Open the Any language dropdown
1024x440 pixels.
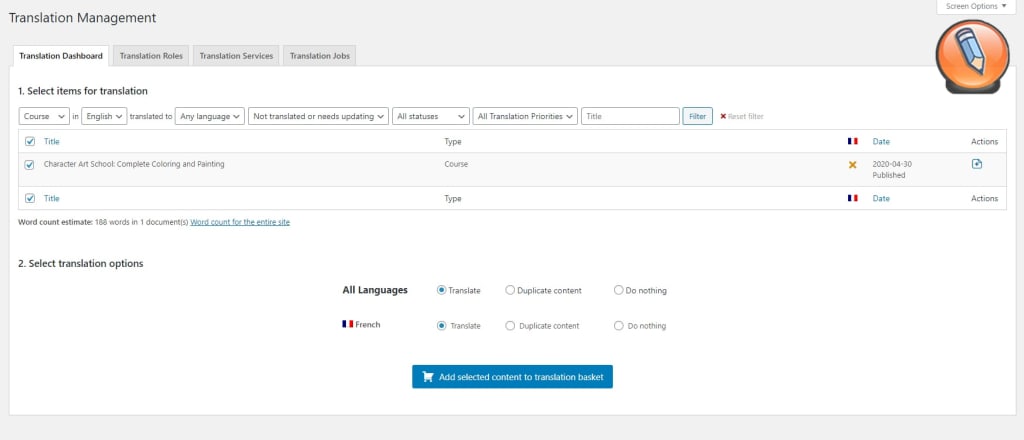(x=210, y=116)
